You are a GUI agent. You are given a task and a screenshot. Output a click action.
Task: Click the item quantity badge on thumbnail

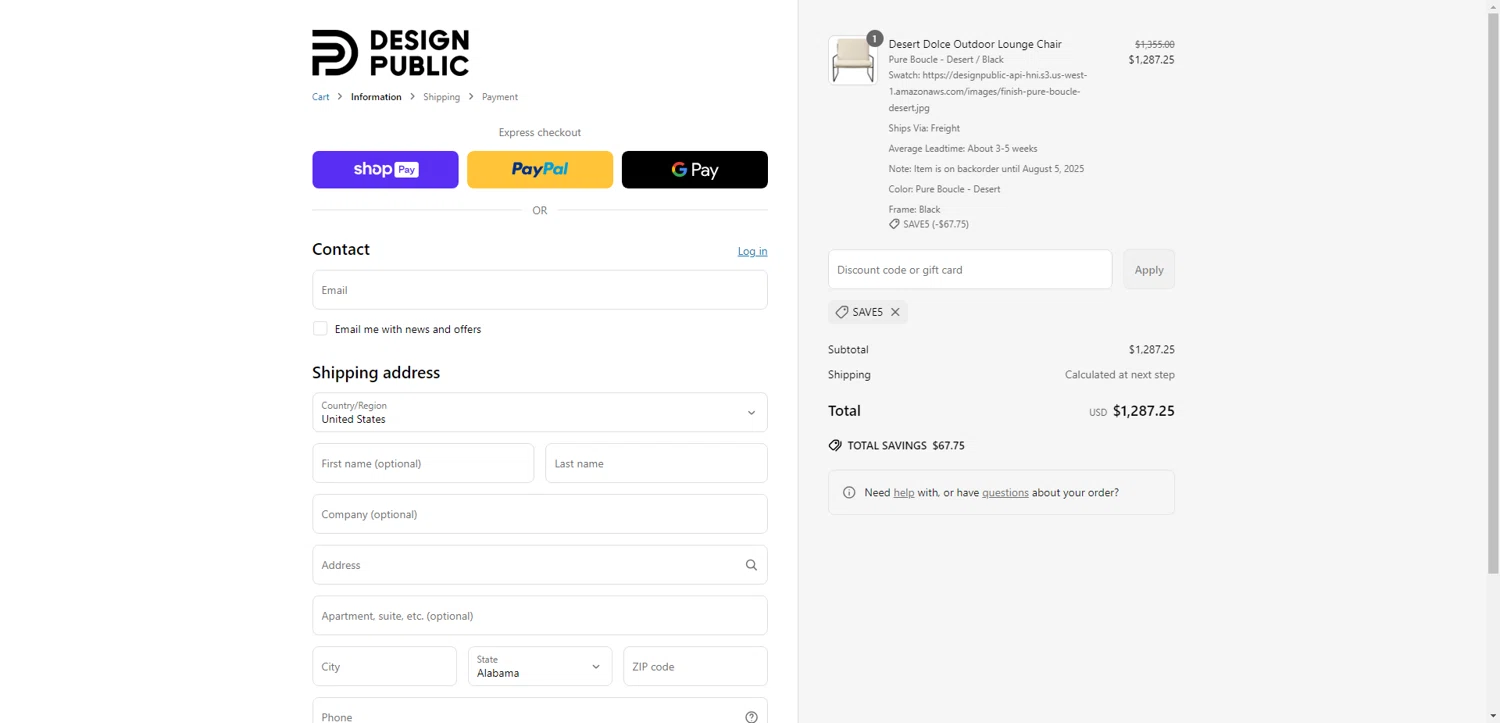pos(874,39)
